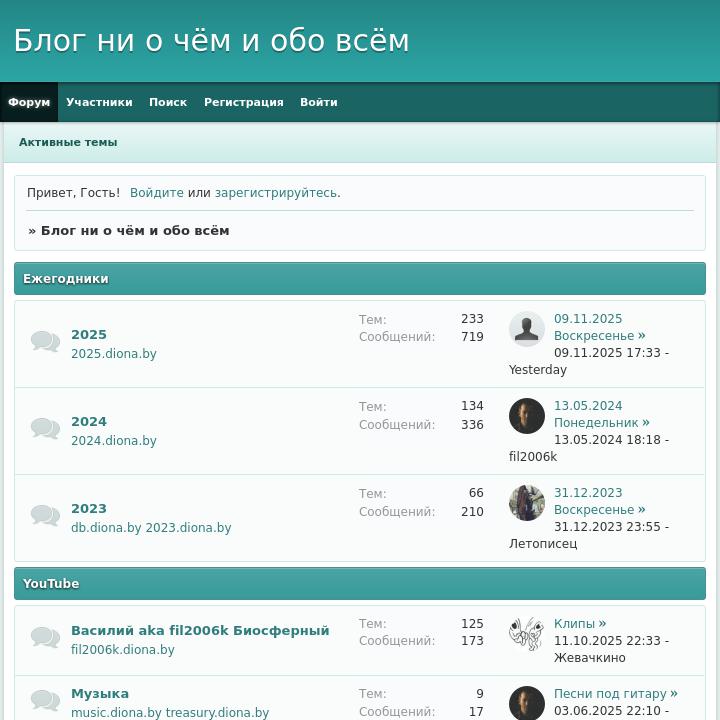Open the 2025 forum title link
Viewport: 720px width, 720px height.
89,335
